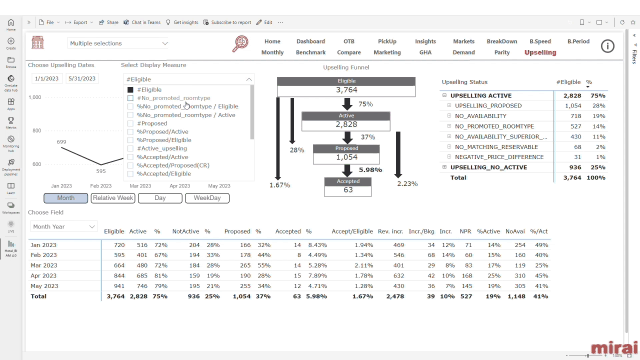Check %No_promoted_roomtype / Active option

coord(130,115)
